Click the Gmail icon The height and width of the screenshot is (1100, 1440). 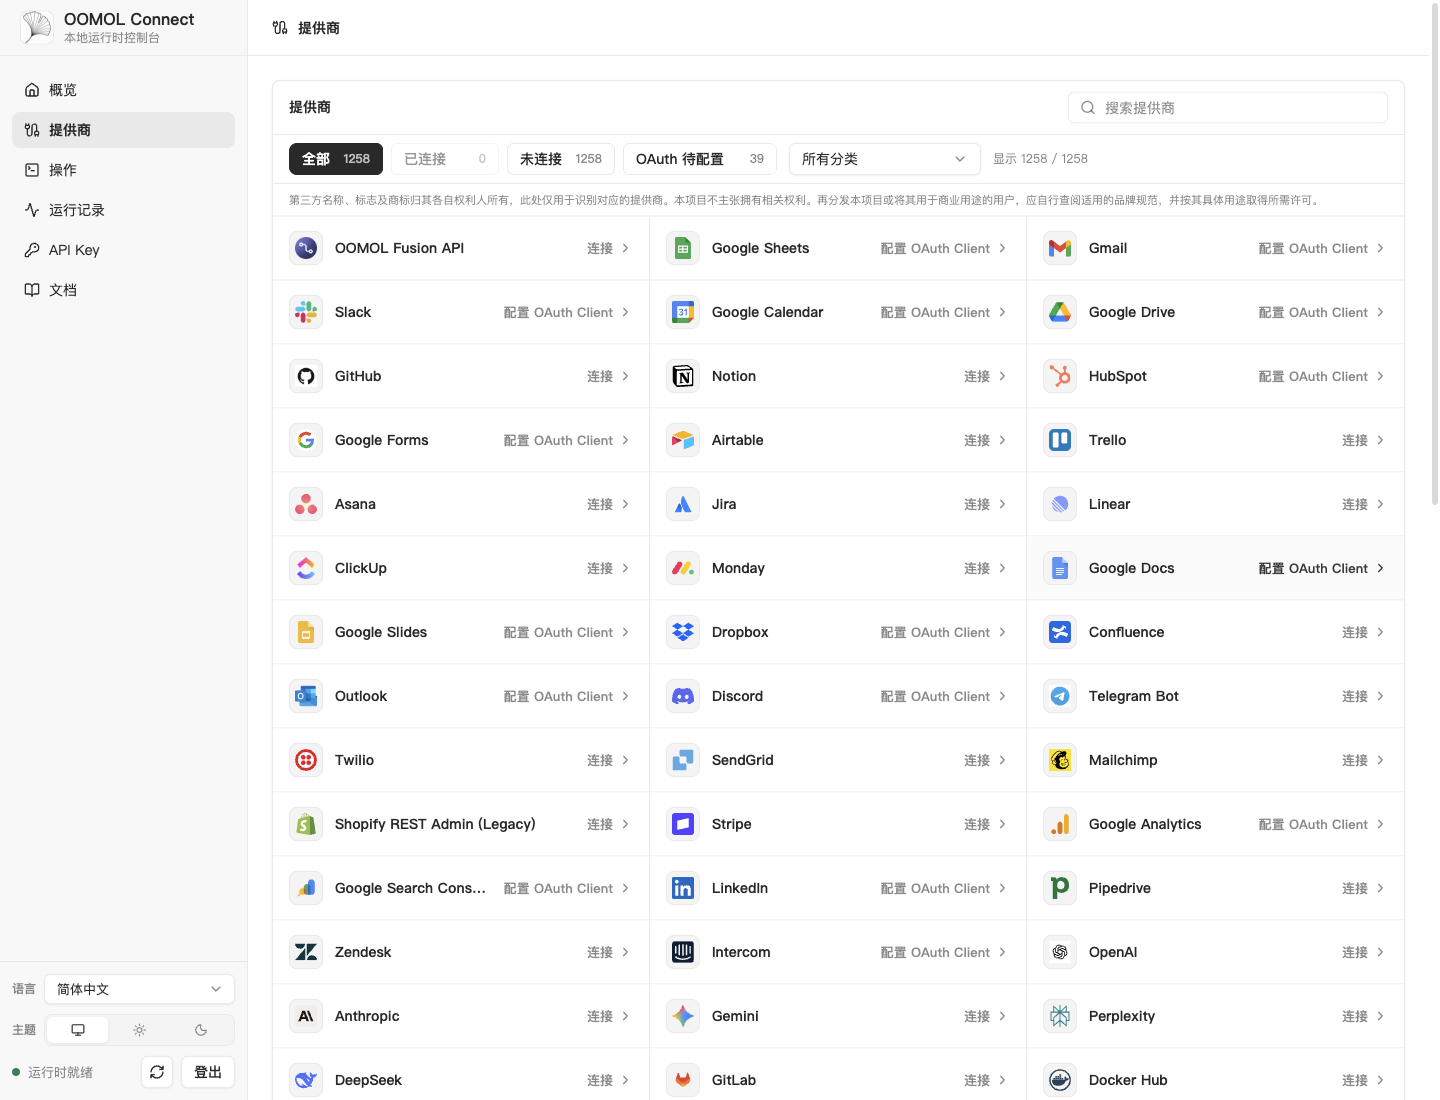click(1060, 248)
